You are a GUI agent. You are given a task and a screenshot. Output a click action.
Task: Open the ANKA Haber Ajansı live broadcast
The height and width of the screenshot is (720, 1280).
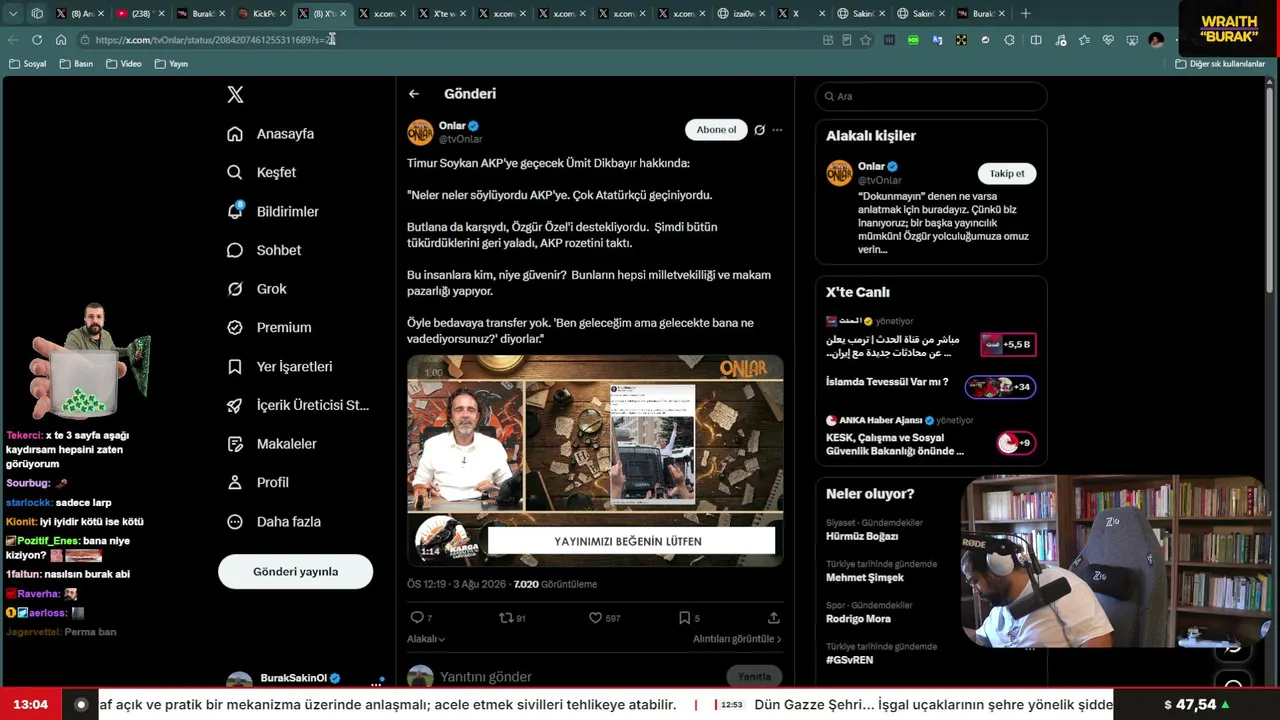pos(931,437)
